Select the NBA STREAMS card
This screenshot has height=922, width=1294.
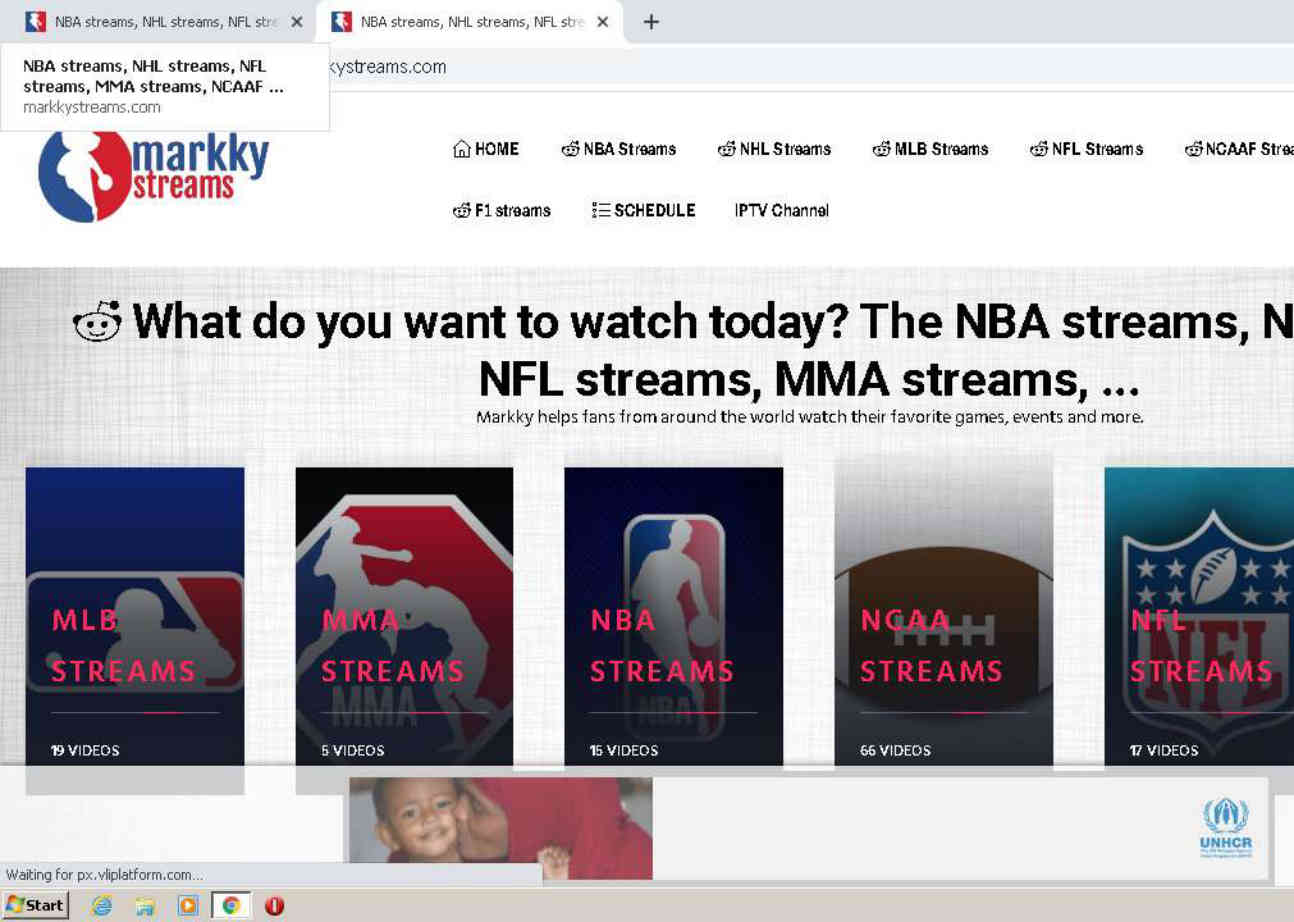pyautogui.click(x=674, y=617)
